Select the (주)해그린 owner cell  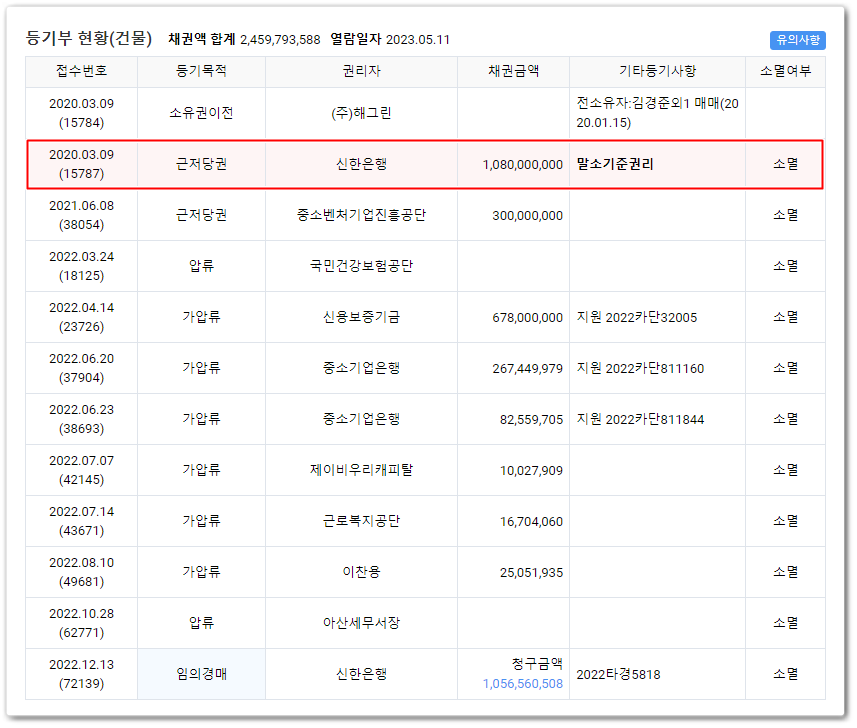click(361, 113)
